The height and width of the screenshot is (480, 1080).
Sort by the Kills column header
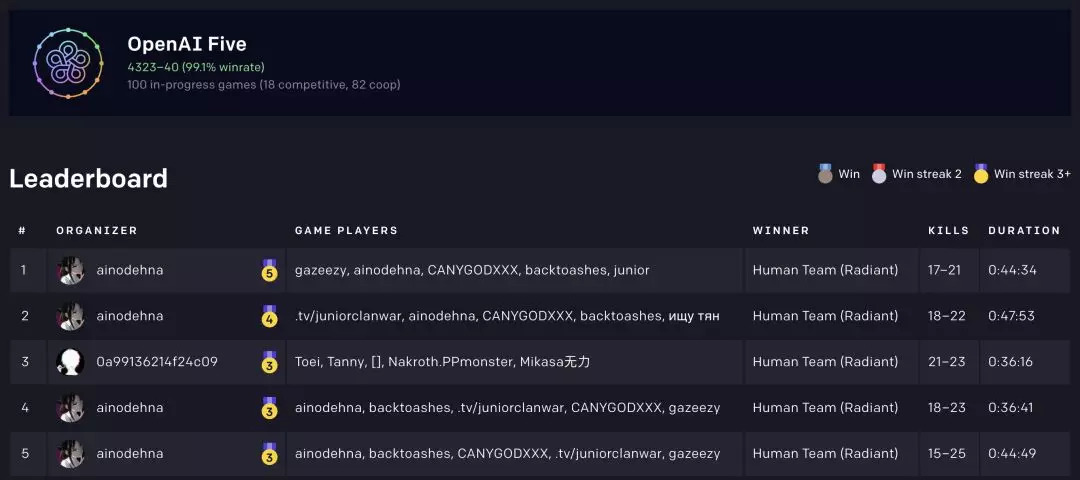pyautogui.click(x=948, y=230)
